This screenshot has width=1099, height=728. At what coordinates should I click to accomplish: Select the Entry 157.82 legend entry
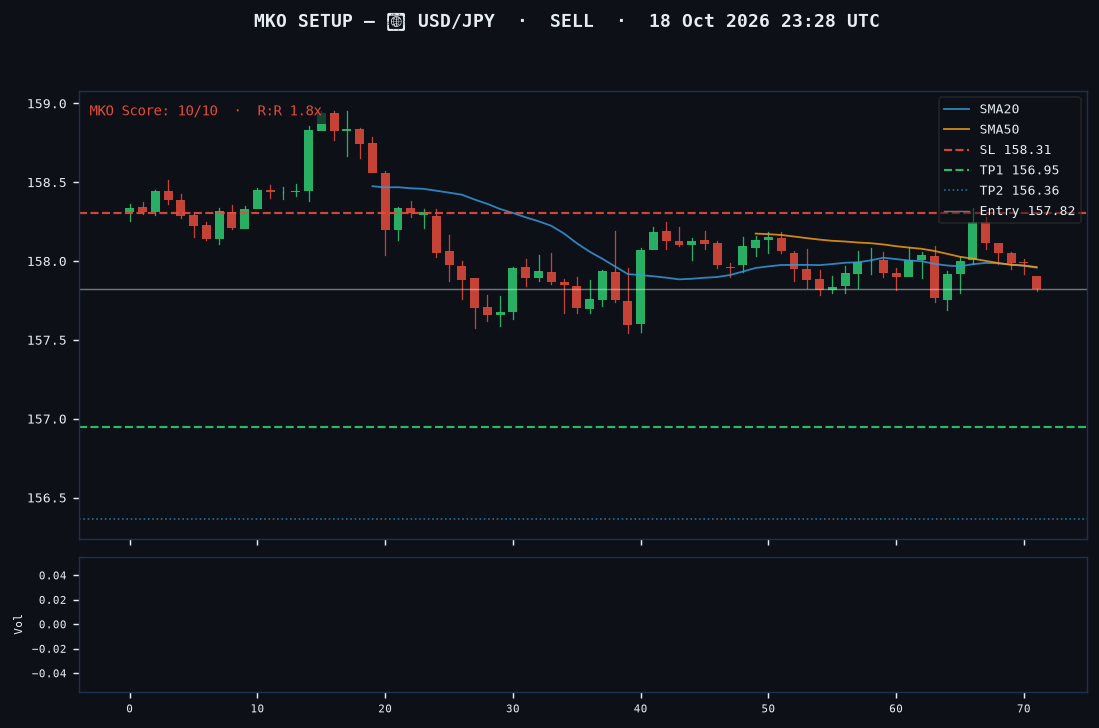pyautogui.click(x=1009, y=211)
